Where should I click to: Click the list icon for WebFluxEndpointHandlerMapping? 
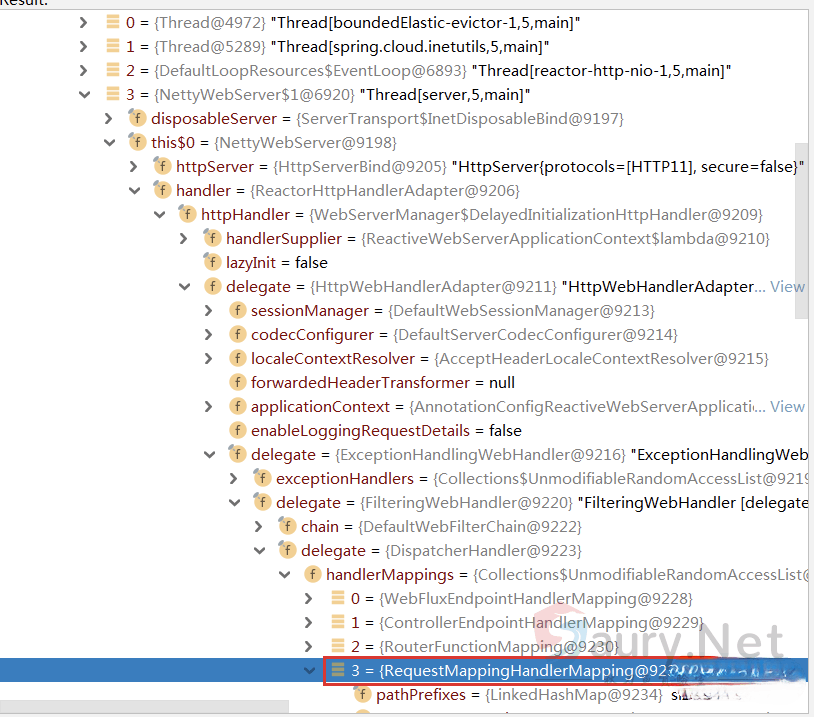[x=337, y=599]
